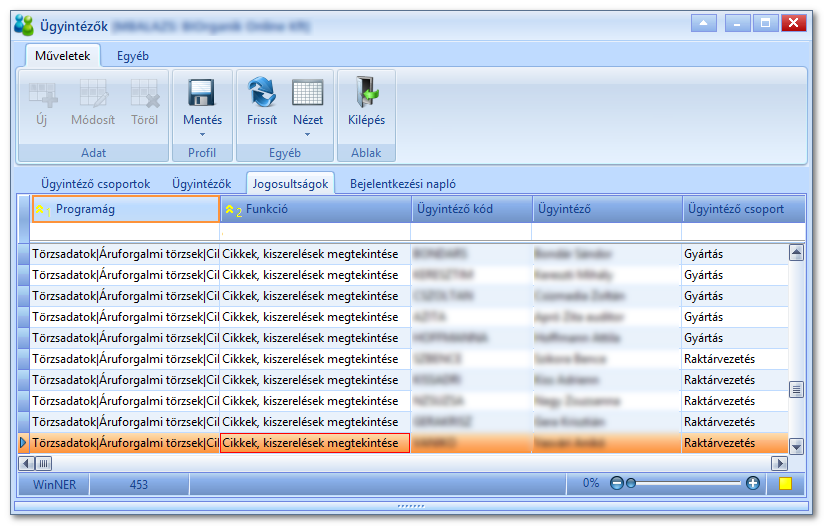Click the bottom panel splitter grip dots
Screen dimensions: 824x526
tap(411, 506)
